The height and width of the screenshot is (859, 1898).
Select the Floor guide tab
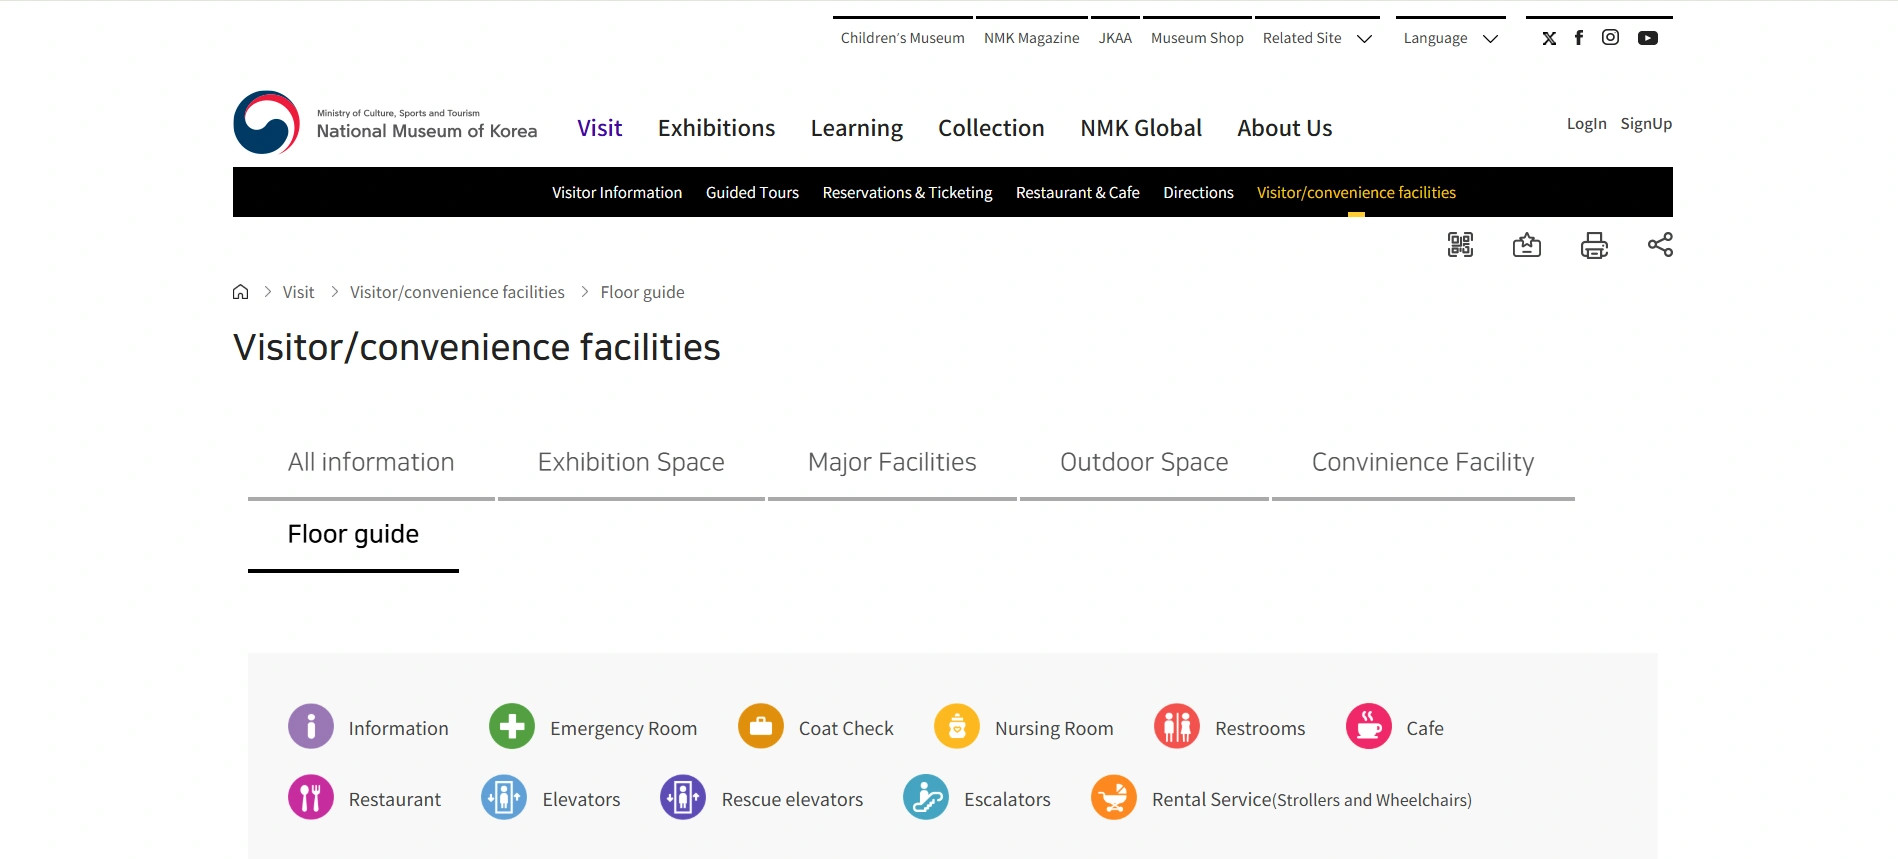pos(353,534)
